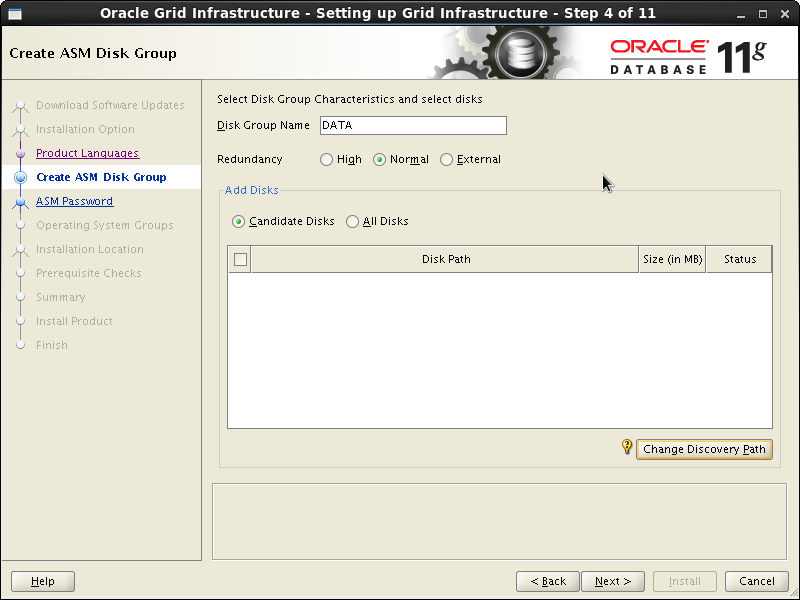Select High redundancy radio button
The width and height of the screenshot is (800, 600).
point(327,160)
